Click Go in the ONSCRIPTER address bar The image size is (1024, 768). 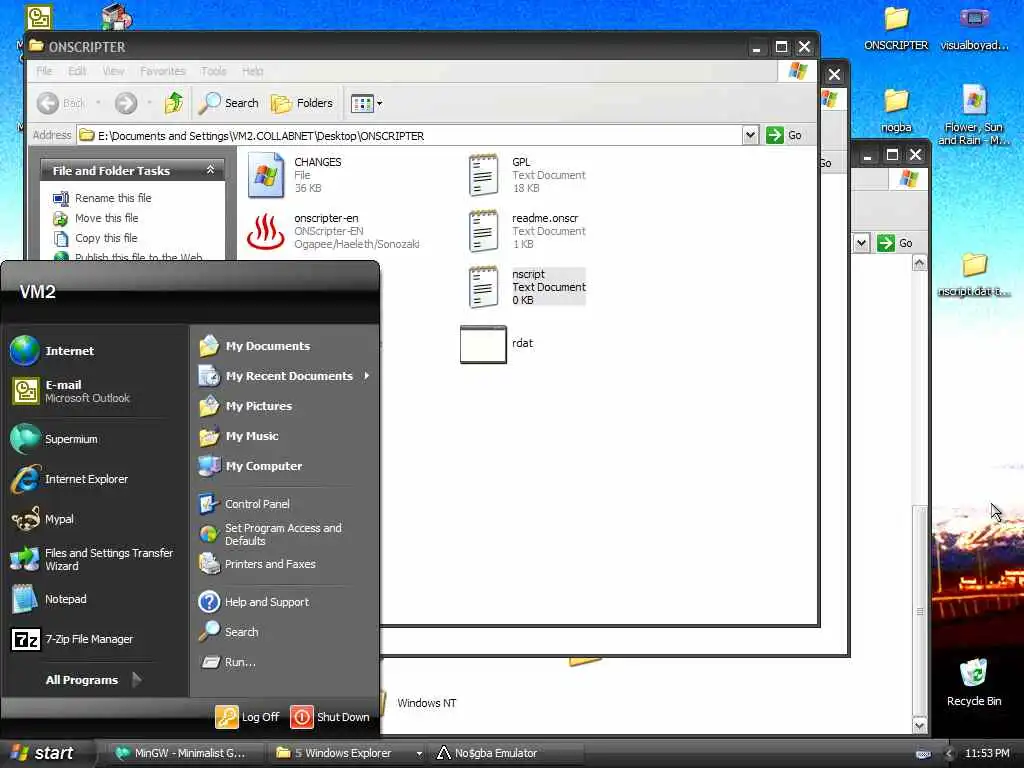[784, 135]
